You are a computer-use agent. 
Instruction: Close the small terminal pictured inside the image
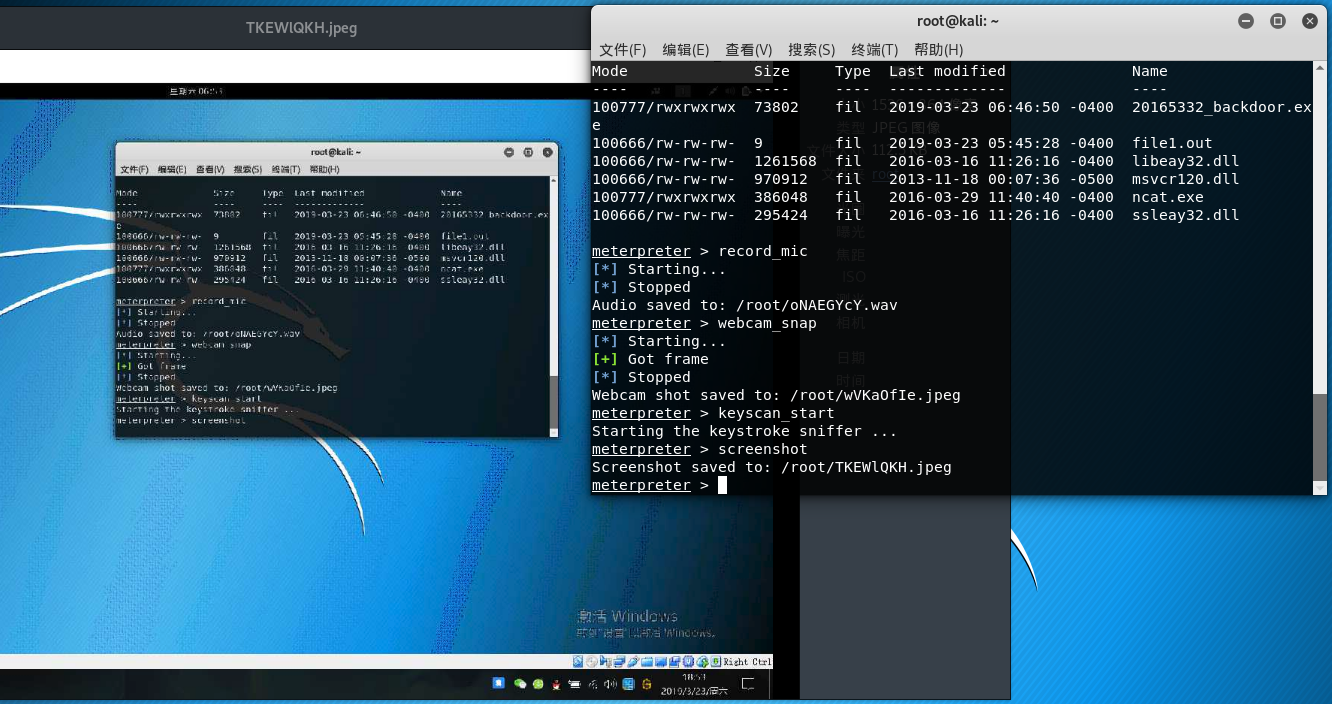(548, 152)
